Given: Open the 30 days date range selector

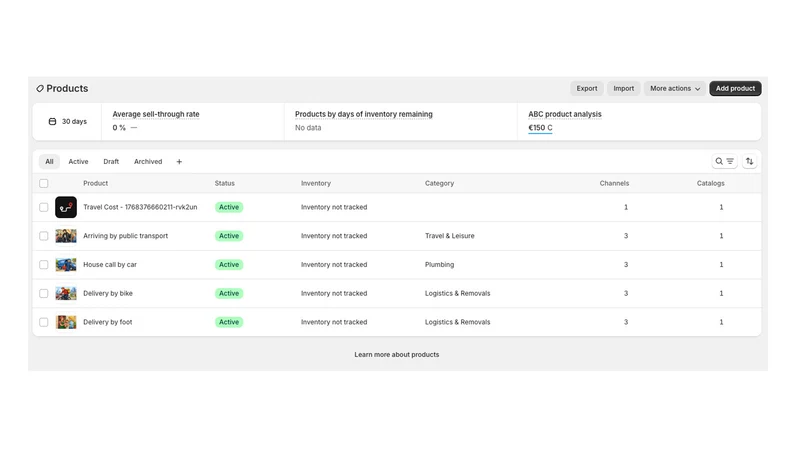Looking at the screenshot, I should (x=67, y=121).
